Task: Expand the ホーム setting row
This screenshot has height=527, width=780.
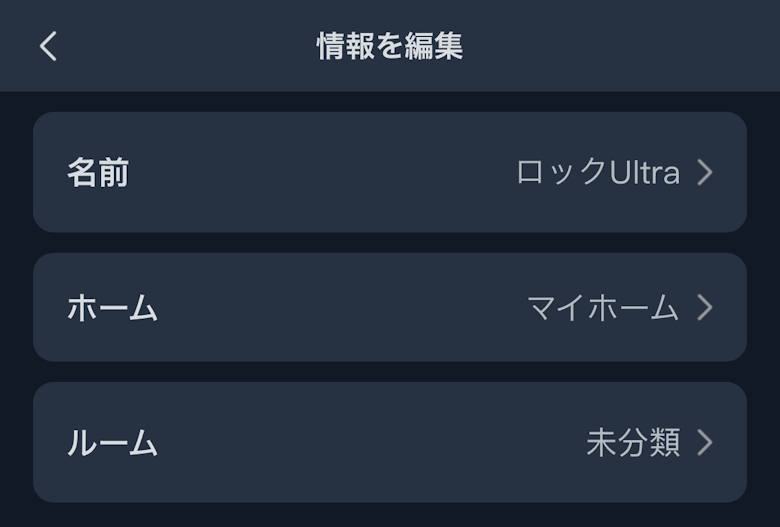Action: coord(390,307)
